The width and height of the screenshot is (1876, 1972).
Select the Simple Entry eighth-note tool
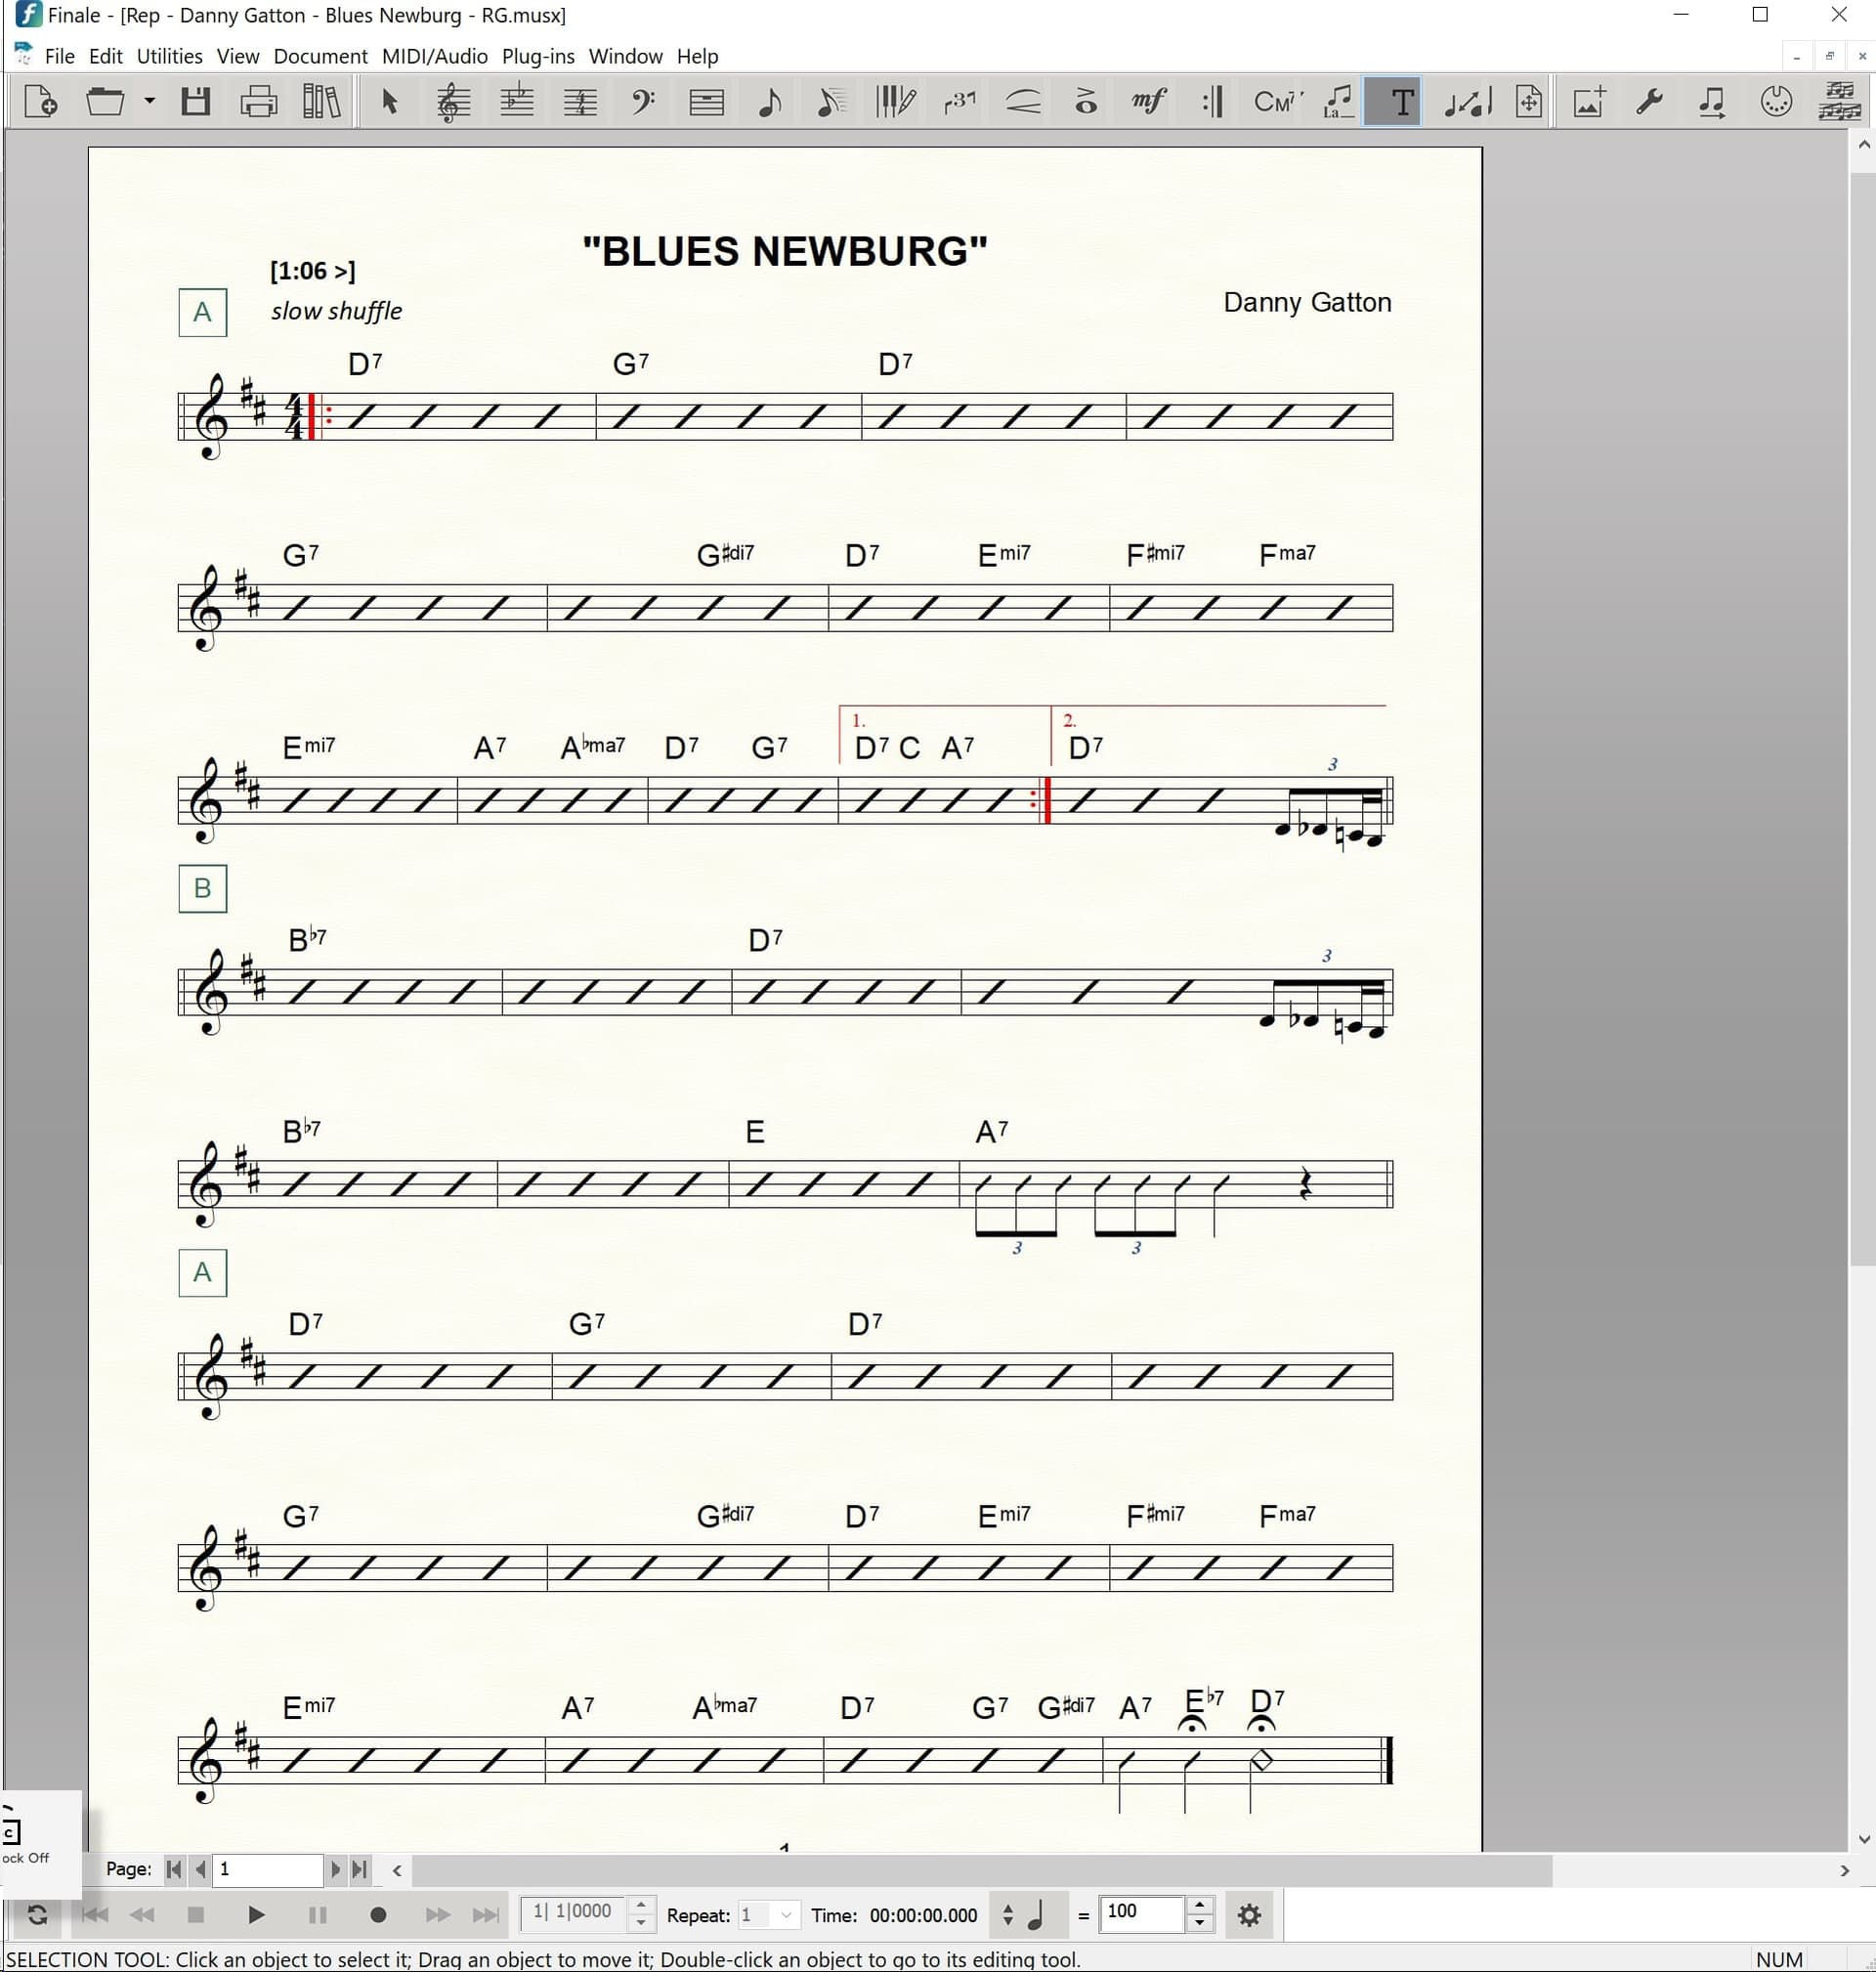(x=769, y=102)
